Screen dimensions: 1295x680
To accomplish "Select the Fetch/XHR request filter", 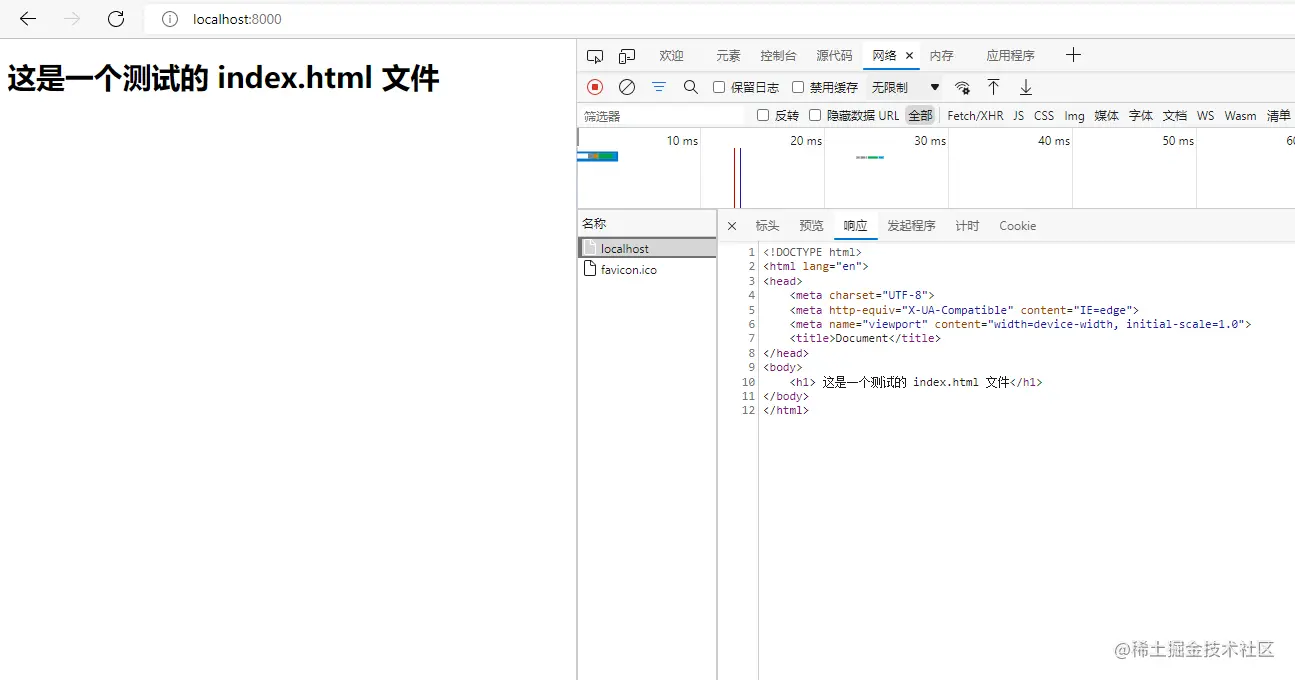I will tap(975, 115).
